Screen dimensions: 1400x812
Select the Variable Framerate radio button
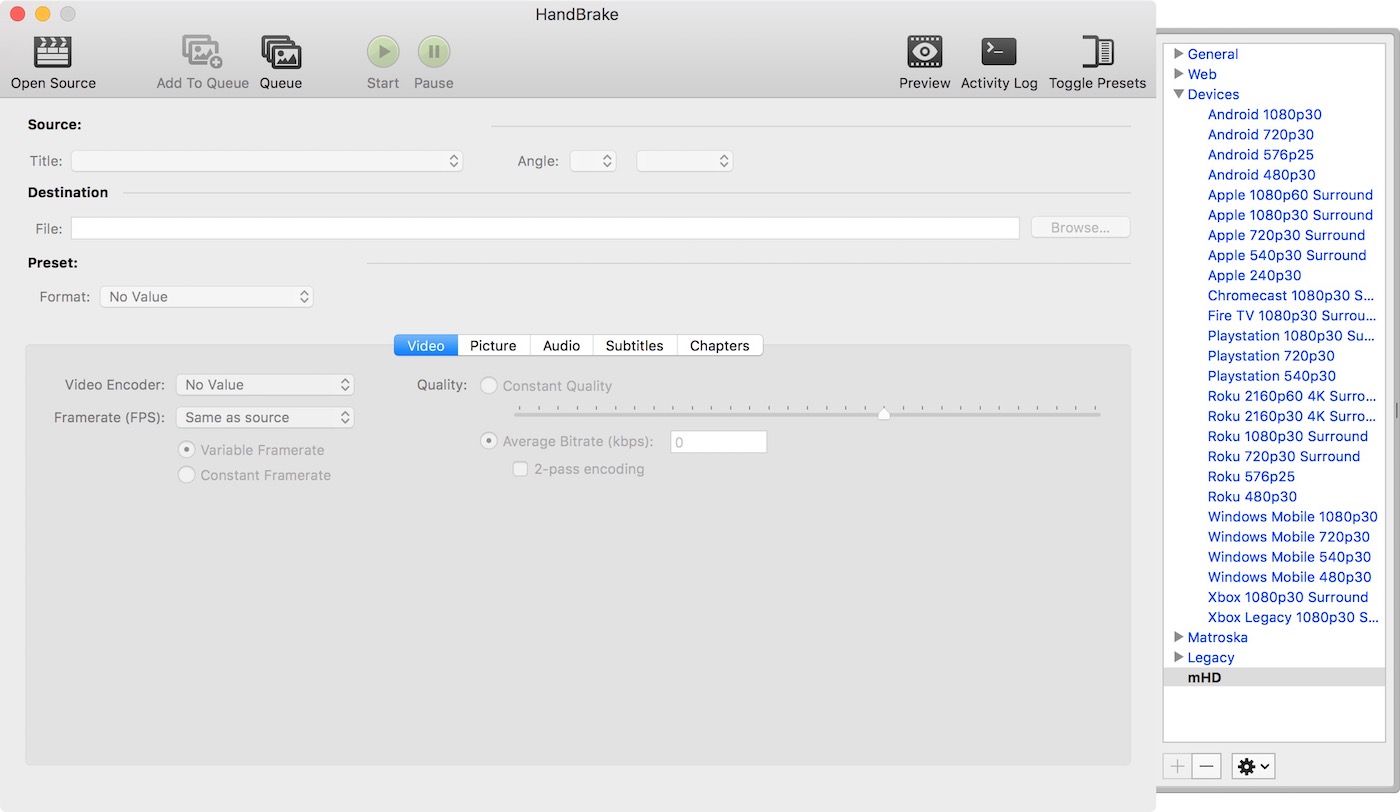click(x=186, y=450)
